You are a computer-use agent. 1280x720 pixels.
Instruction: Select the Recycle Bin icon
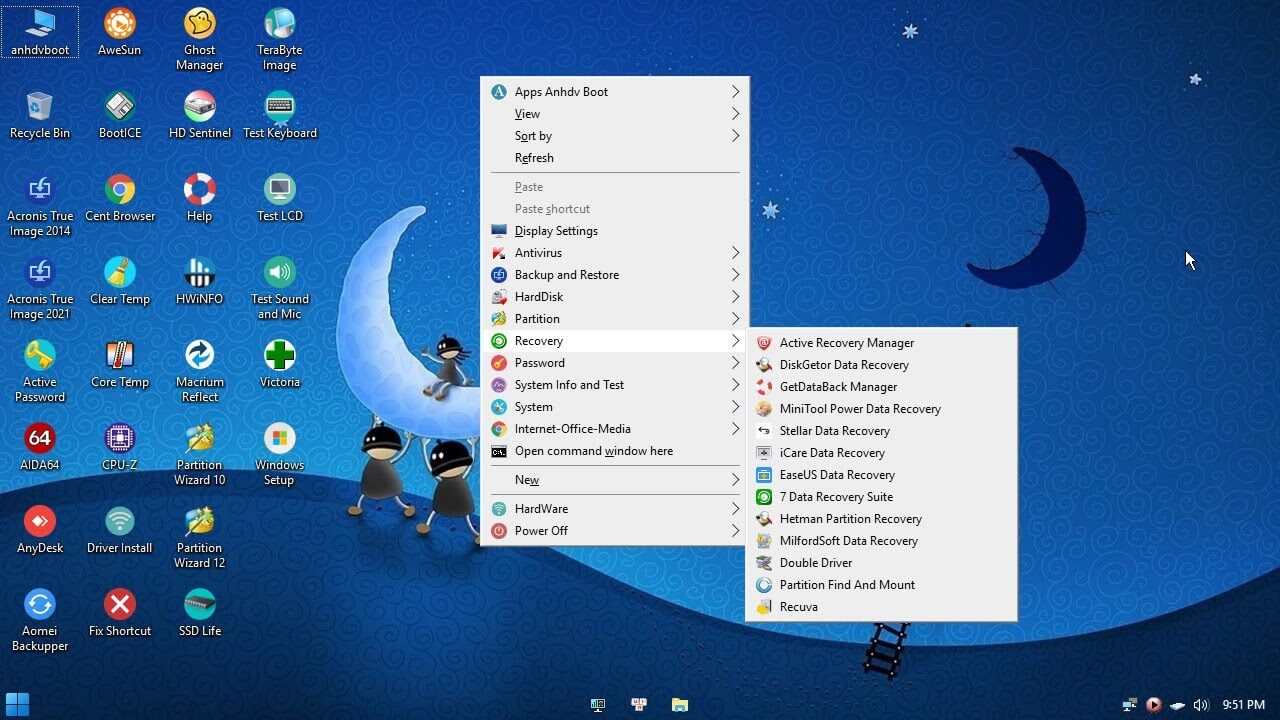(x=40, y=115)
